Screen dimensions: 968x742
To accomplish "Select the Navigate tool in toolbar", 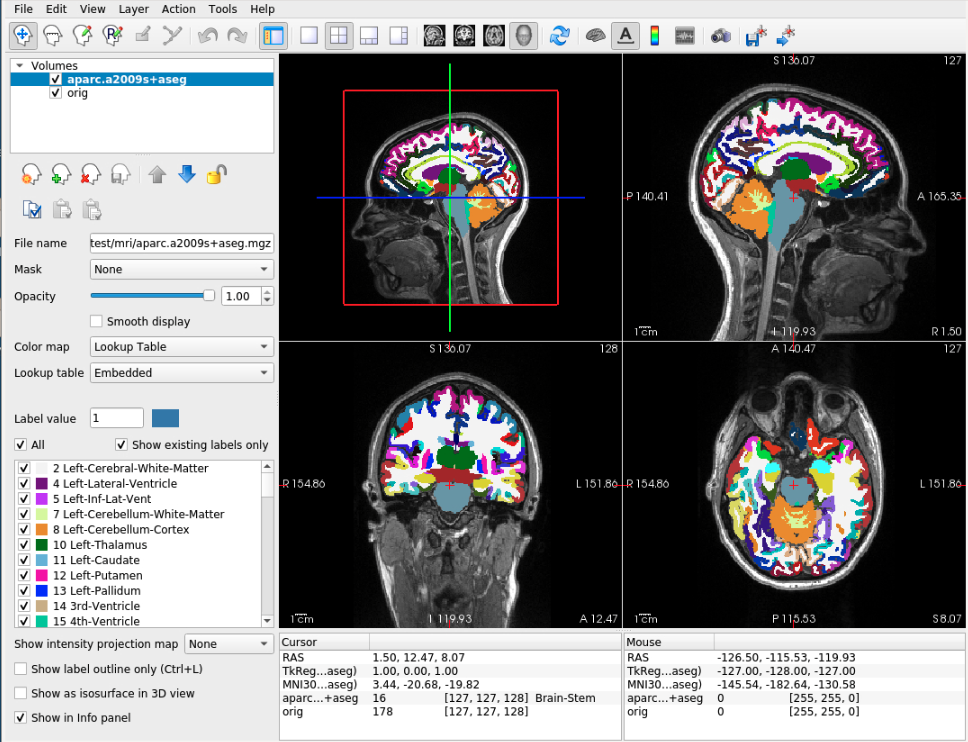I will coord(24,35).
